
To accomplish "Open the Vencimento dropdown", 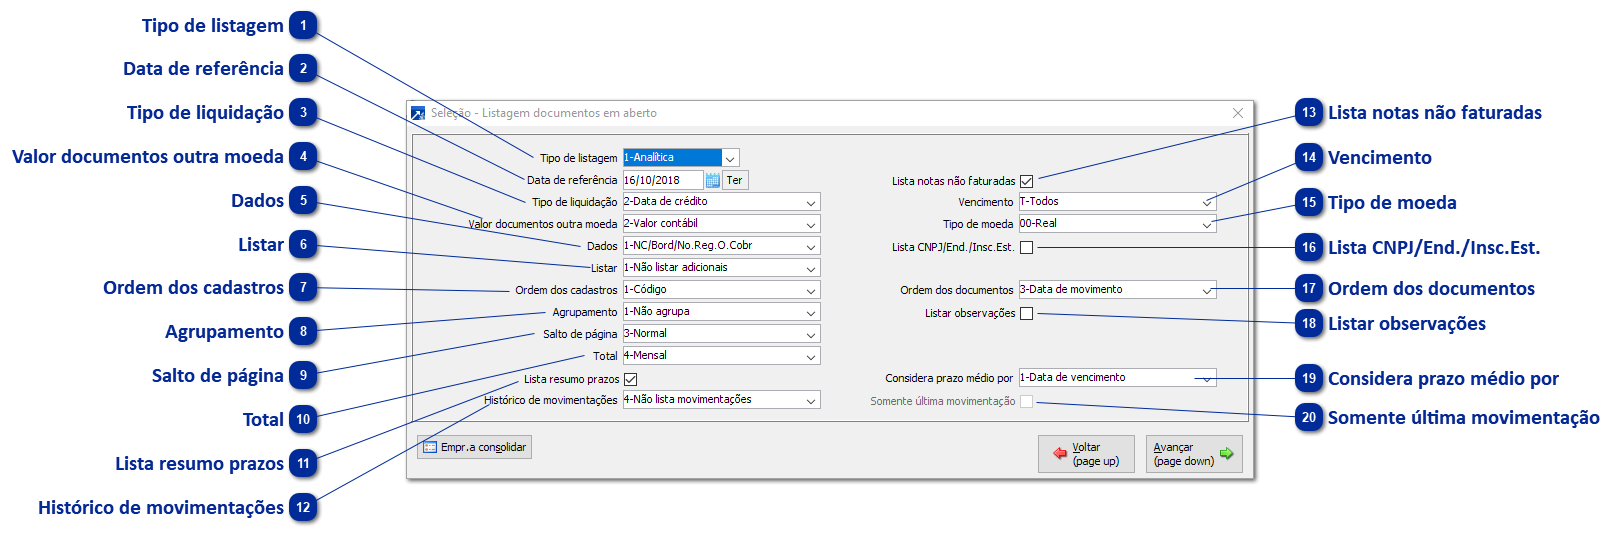I will tap(1207, 202).
